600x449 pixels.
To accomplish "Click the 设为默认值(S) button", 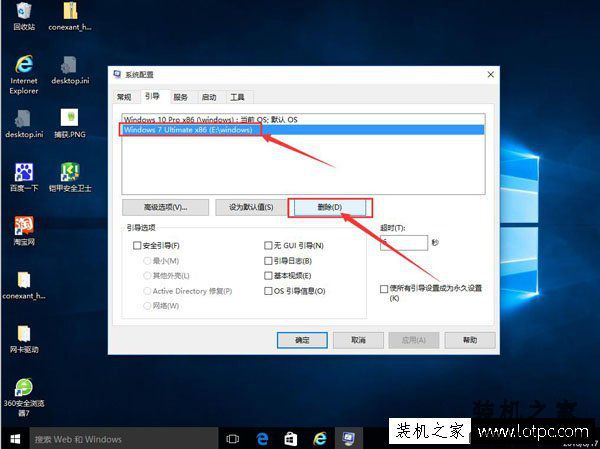I will [251, 207].
